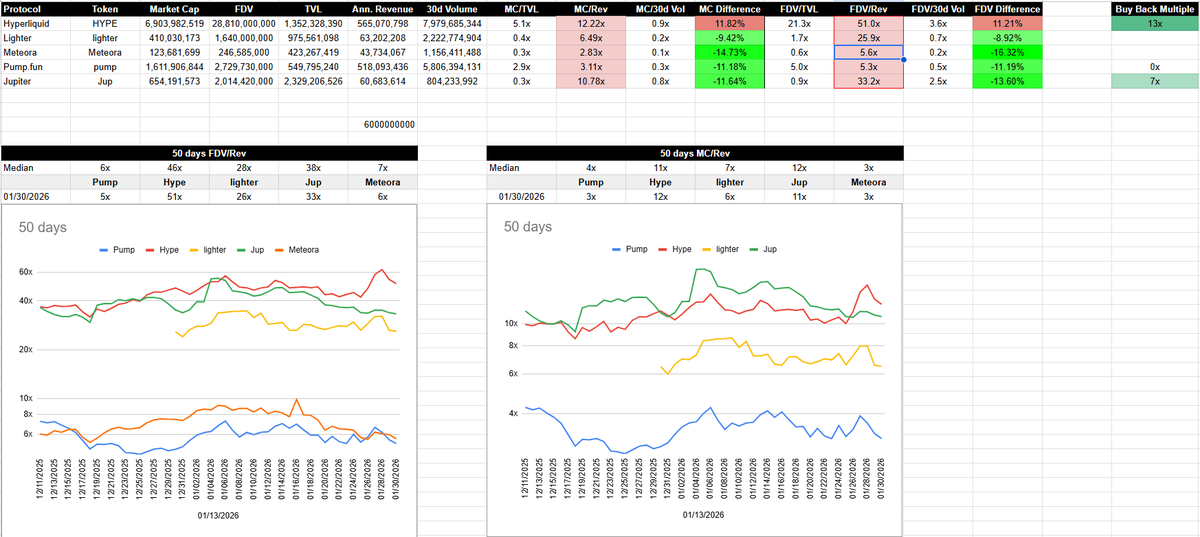Image resolution: width=1200 pixels, height=537 pixels.
Task: Select Hyperliquid market cap 6,903,982,519
Action: pyautogui.click(x=174, y=22)
